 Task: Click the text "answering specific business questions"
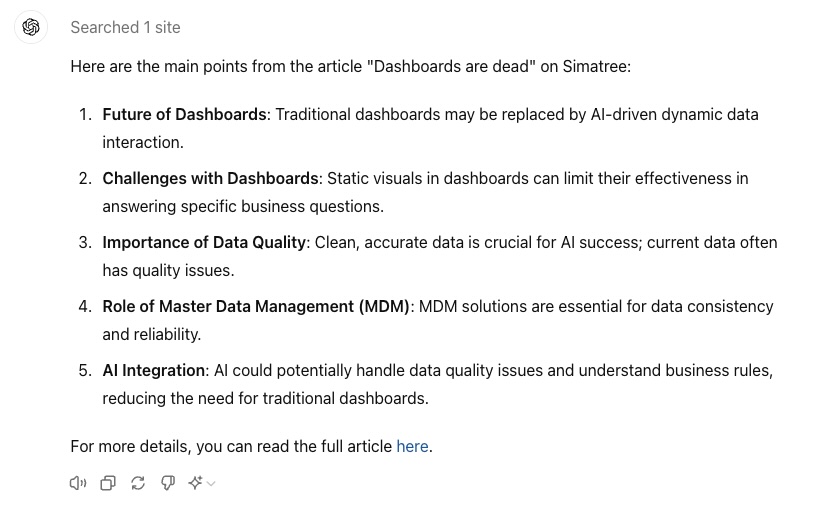[x=240, y=206]
